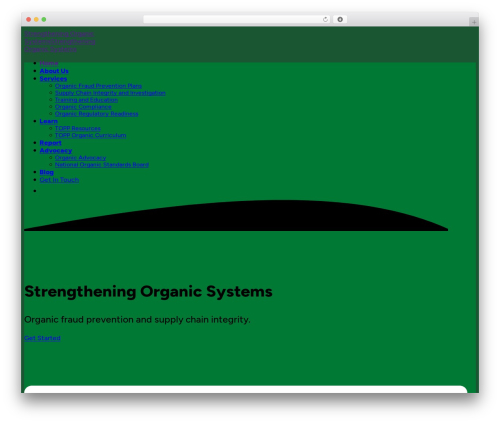This screenshot has width=500, height=423.
Task: Click the Strengthening Organic Systems heading
Action: (x=148, y=292)
